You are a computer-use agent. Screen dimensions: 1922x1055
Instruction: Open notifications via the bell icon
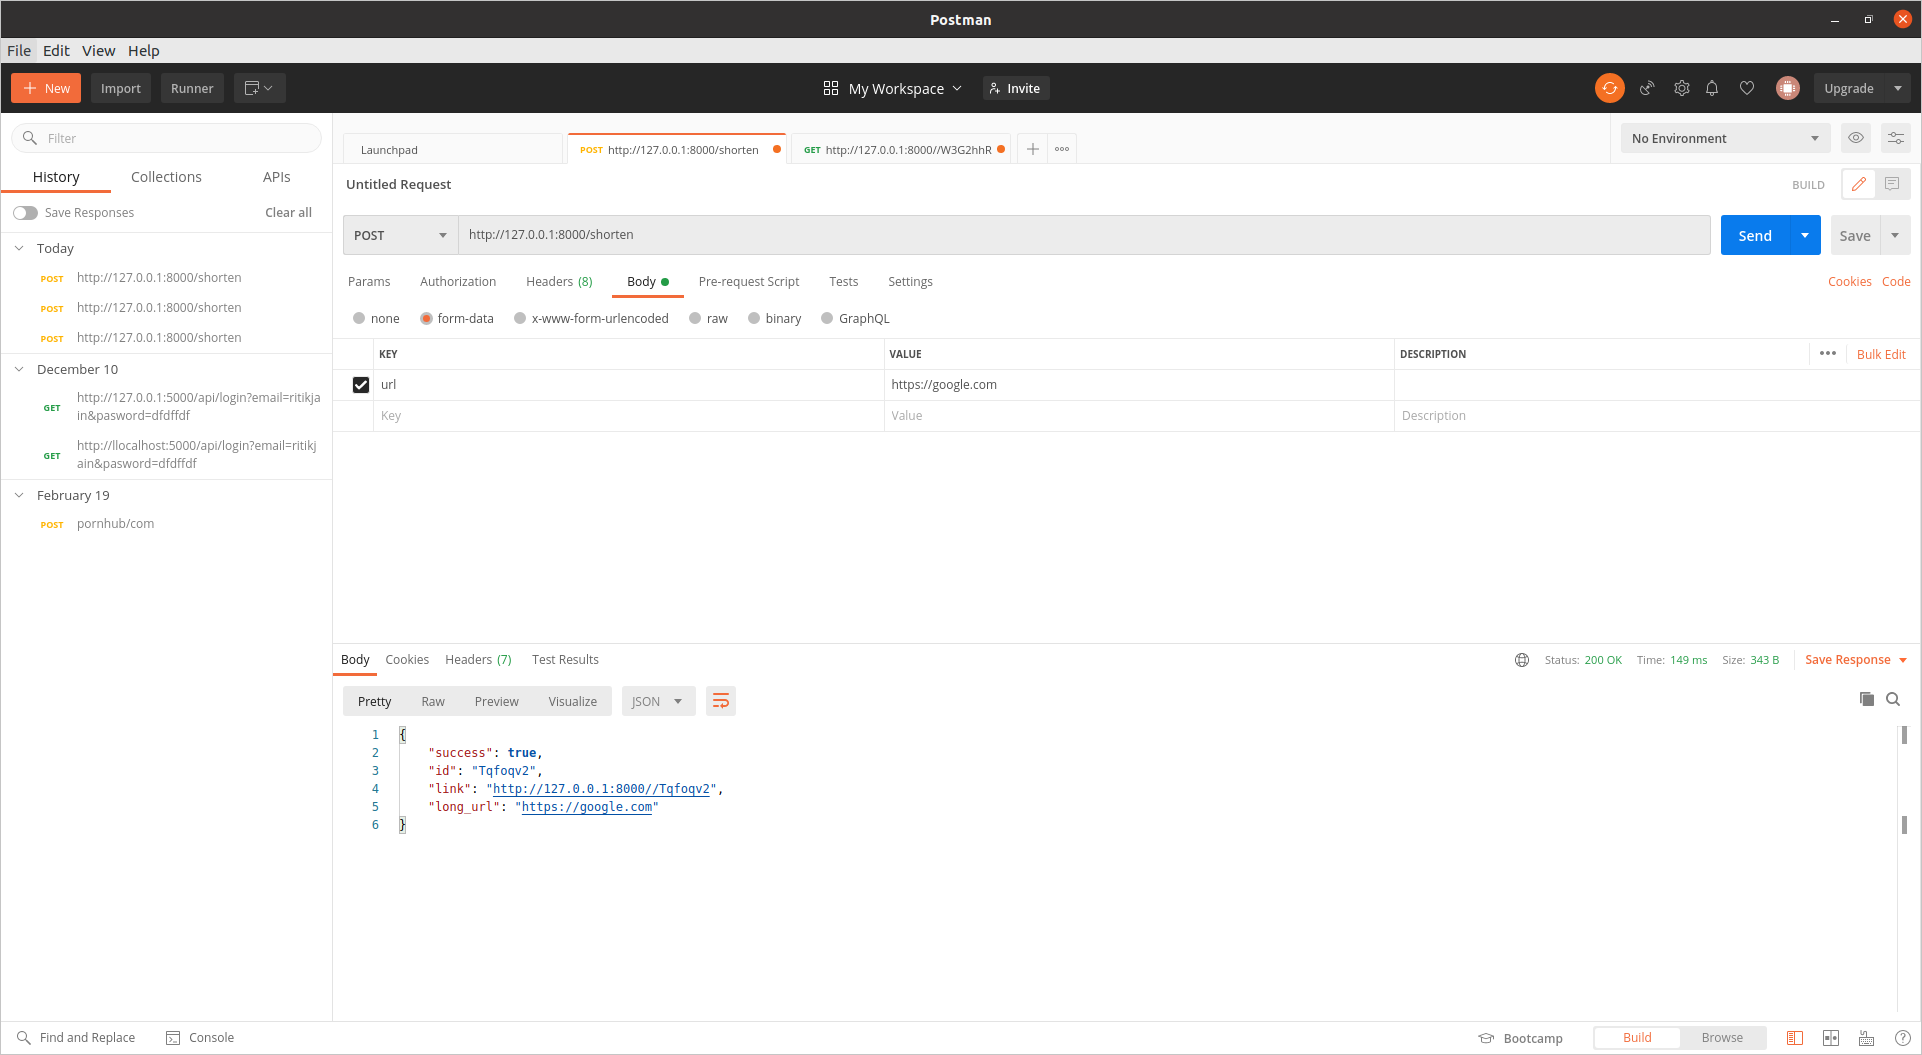pos(1712,88)
